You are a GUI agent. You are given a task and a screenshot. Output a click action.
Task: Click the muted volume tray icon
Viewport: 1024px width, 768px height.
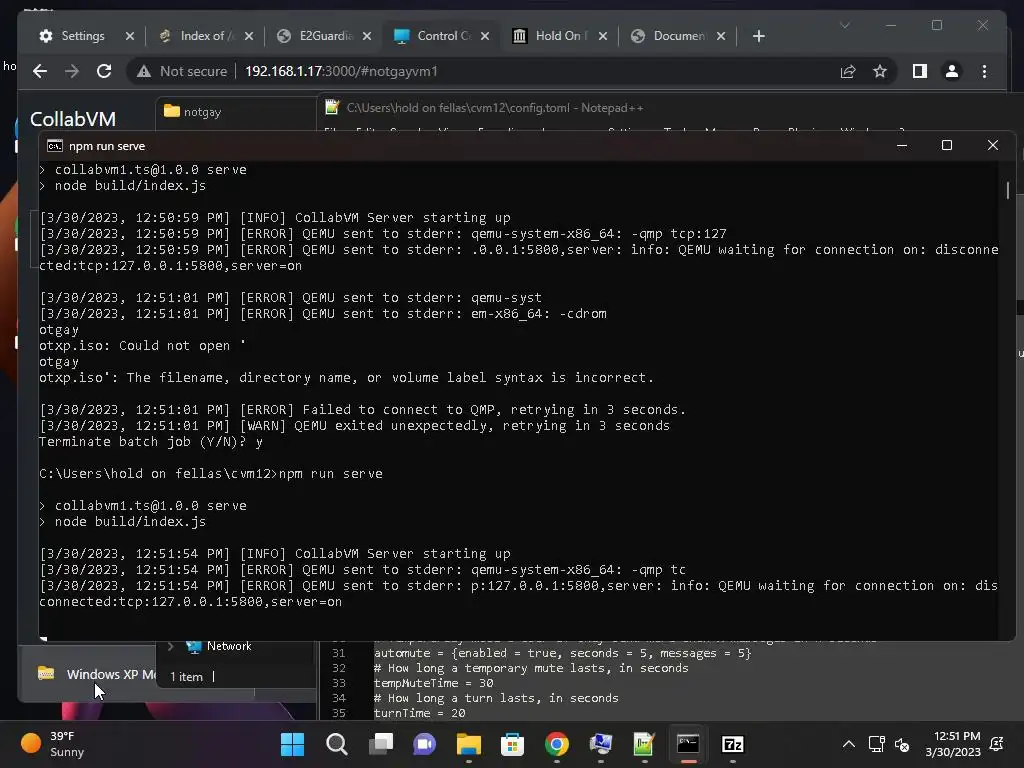[x=902, y=744]
